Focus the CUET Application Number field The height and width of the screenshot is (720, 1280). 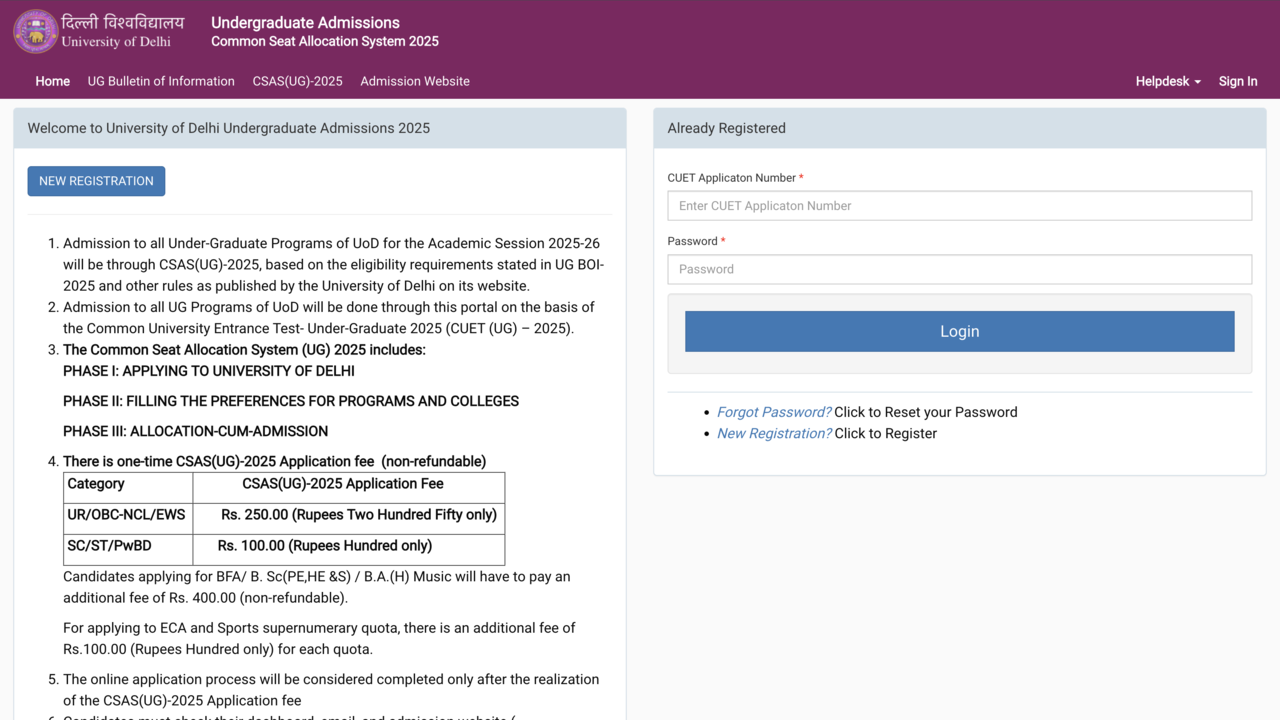coord(959,206)
